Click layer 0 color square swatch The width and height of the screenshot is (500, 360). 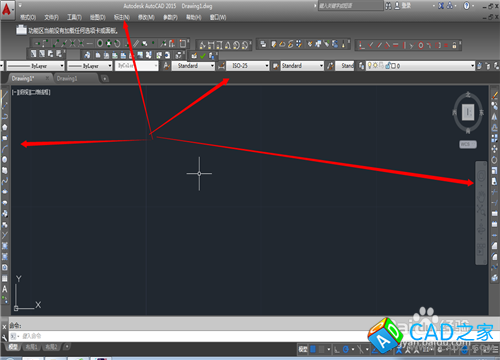point(393,66)
